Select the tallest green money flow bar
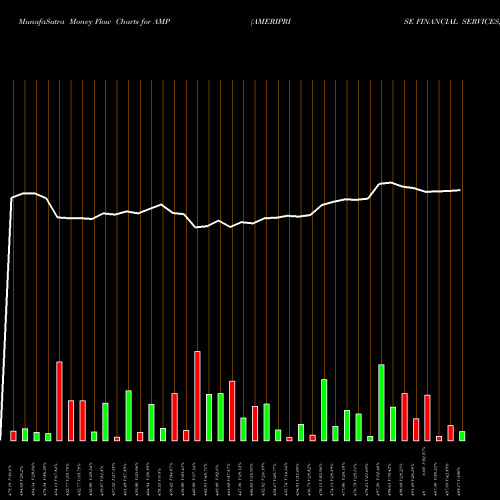Image resolution: width=500 pixels, height=500 pixels. click(381, 403)
